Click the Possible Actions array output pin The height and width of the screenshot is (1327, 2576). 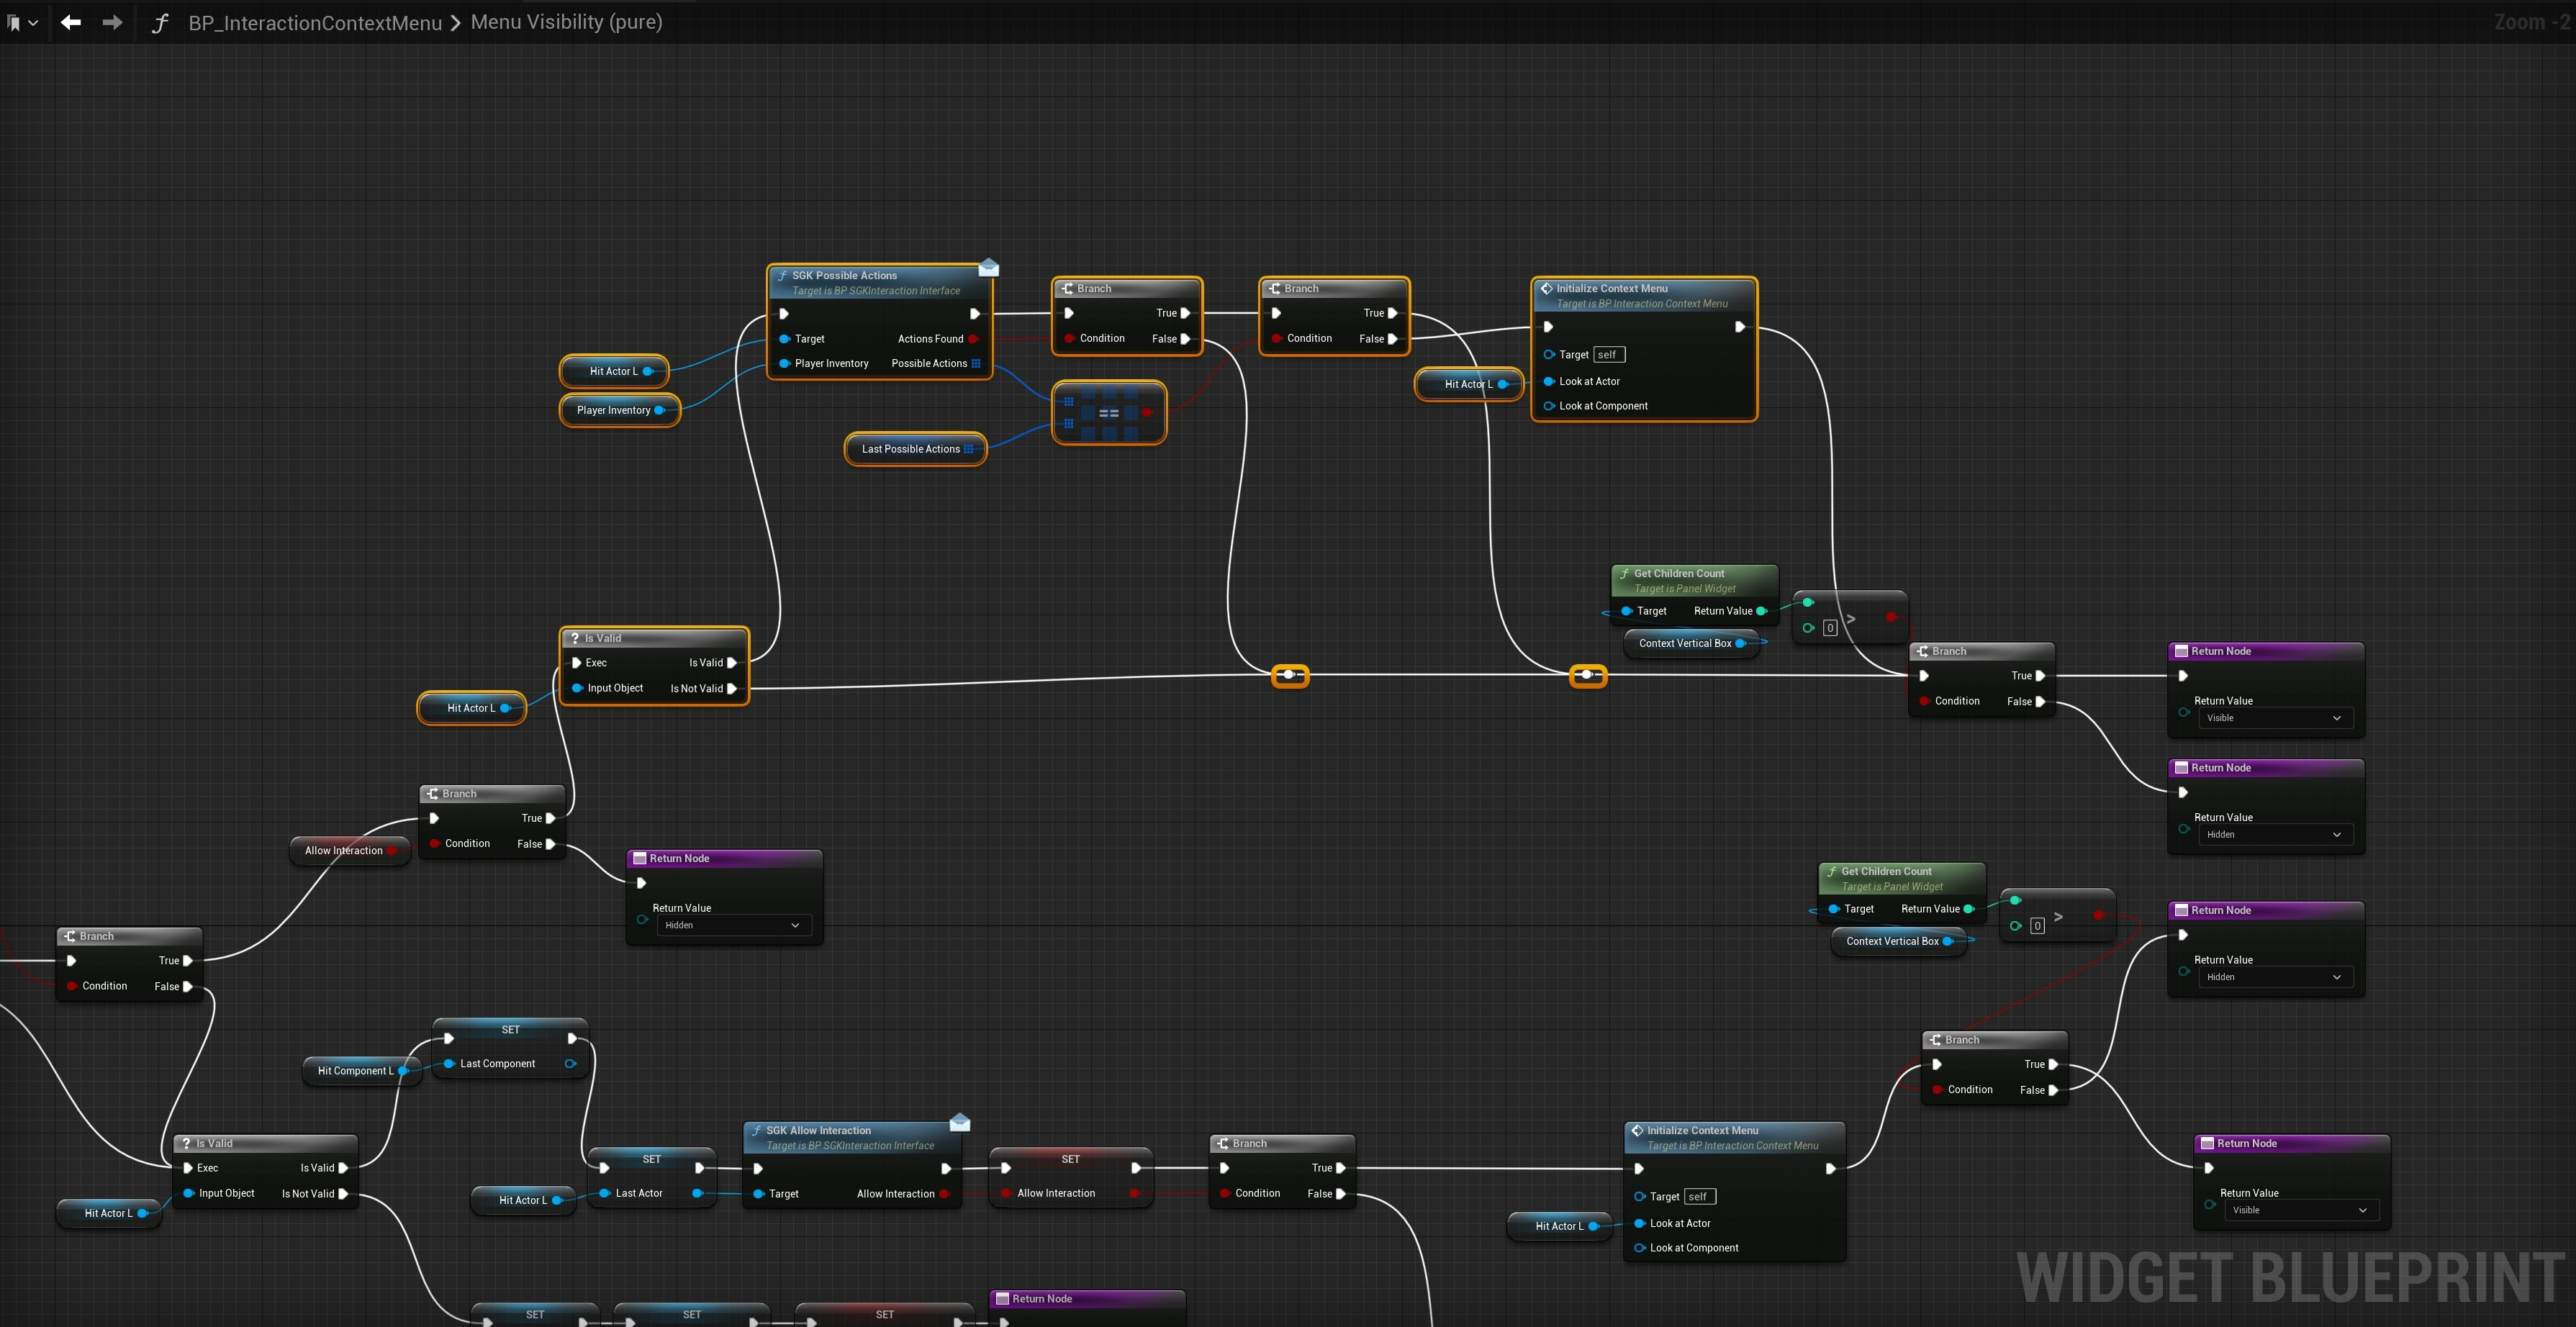[x=976, y=364]
